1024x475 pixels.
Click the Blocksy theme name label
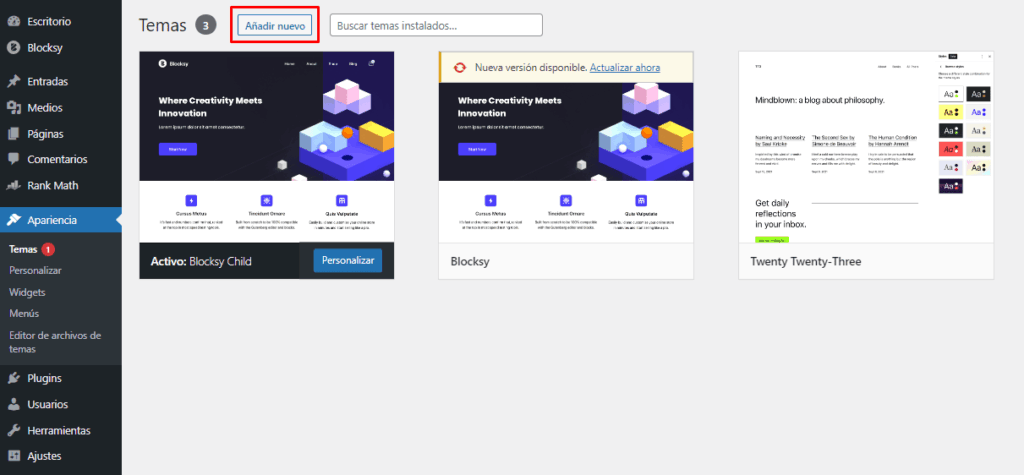tap(470, 261)
